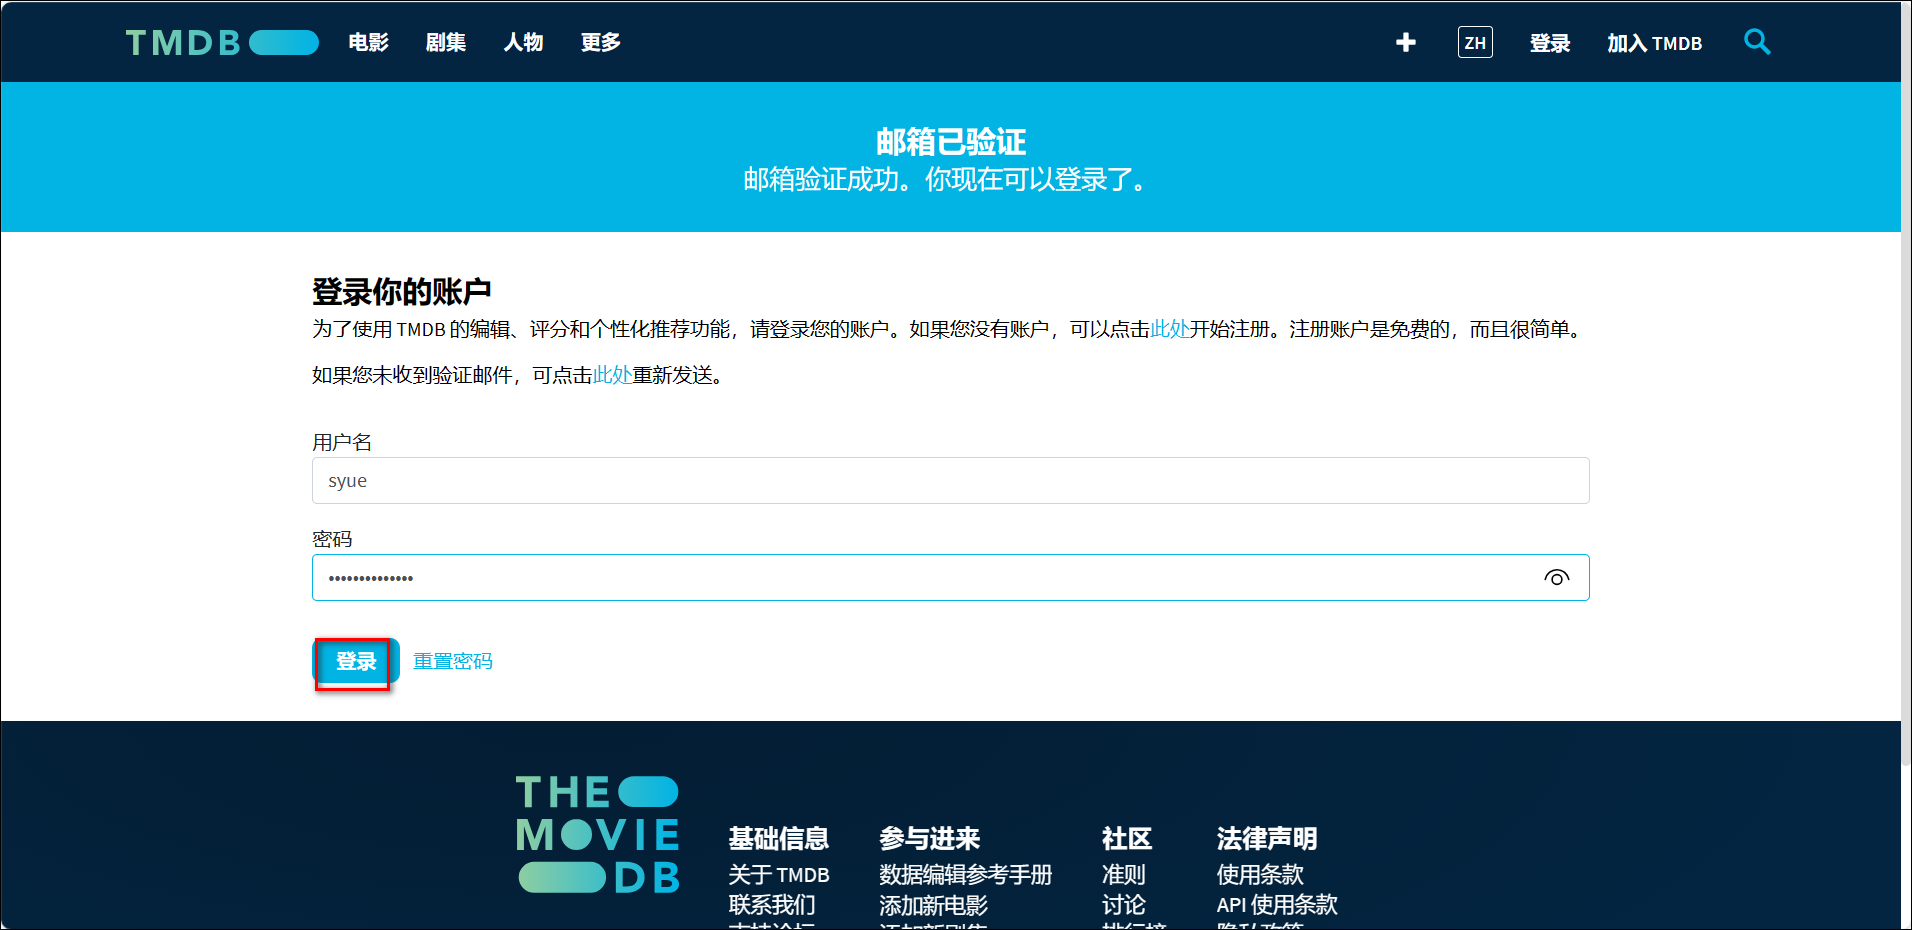
Task: Click 此处 link to start registration
Action: coord(1169,329)
